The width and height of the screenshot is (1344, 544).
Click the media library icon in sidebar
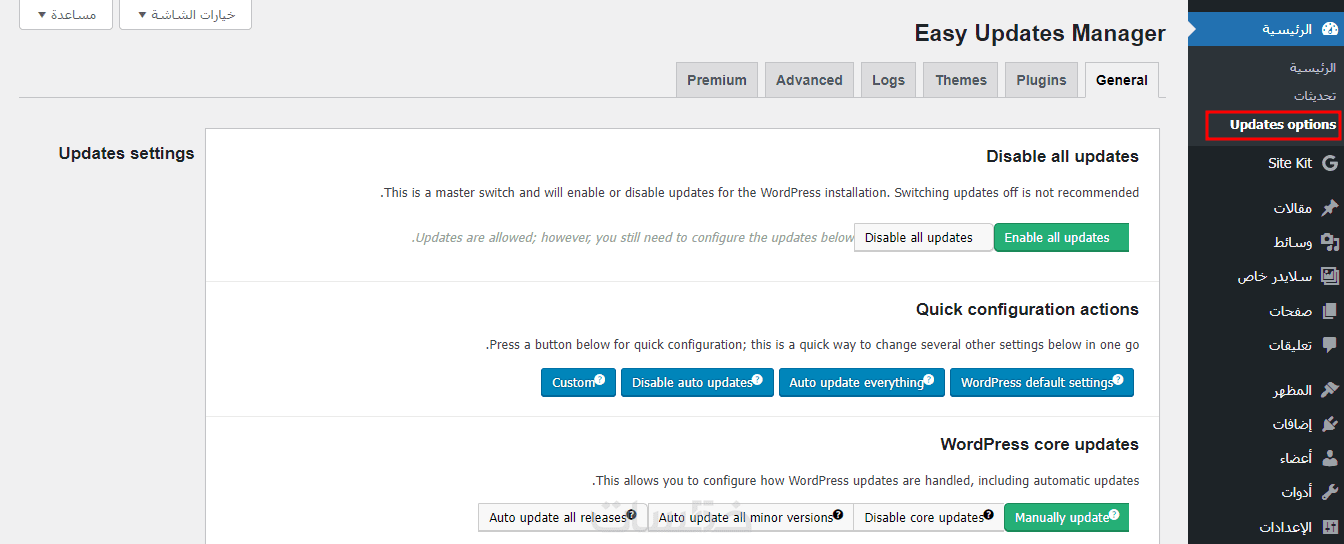click(x=1329, y=242)
